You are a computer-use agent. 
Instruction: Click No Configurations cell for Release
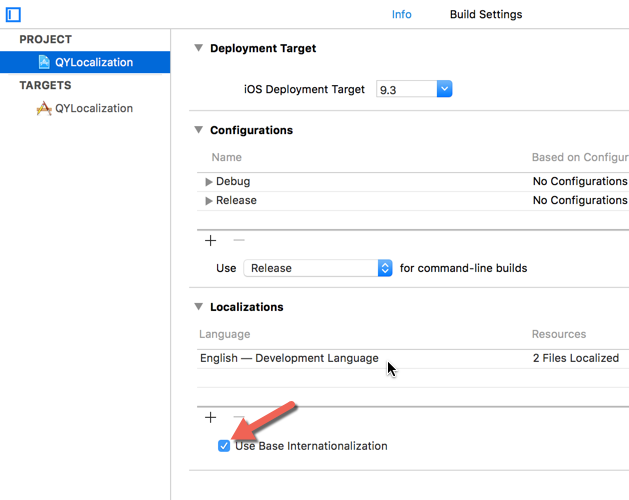pyautogui.click(x=580, y=200)
